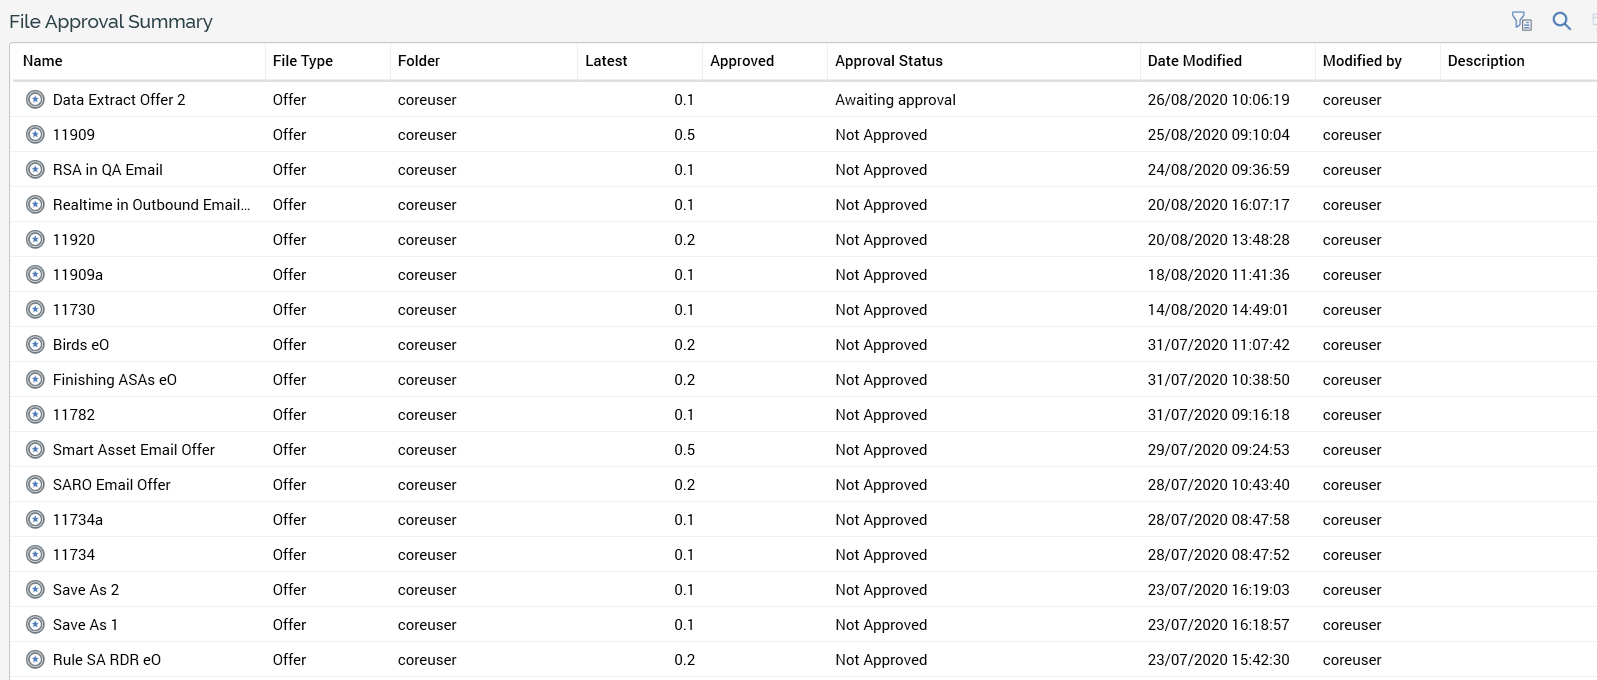Select the 11734a offer row
The width and height of the screenshot is (1597, 680).
click(77, 520)
